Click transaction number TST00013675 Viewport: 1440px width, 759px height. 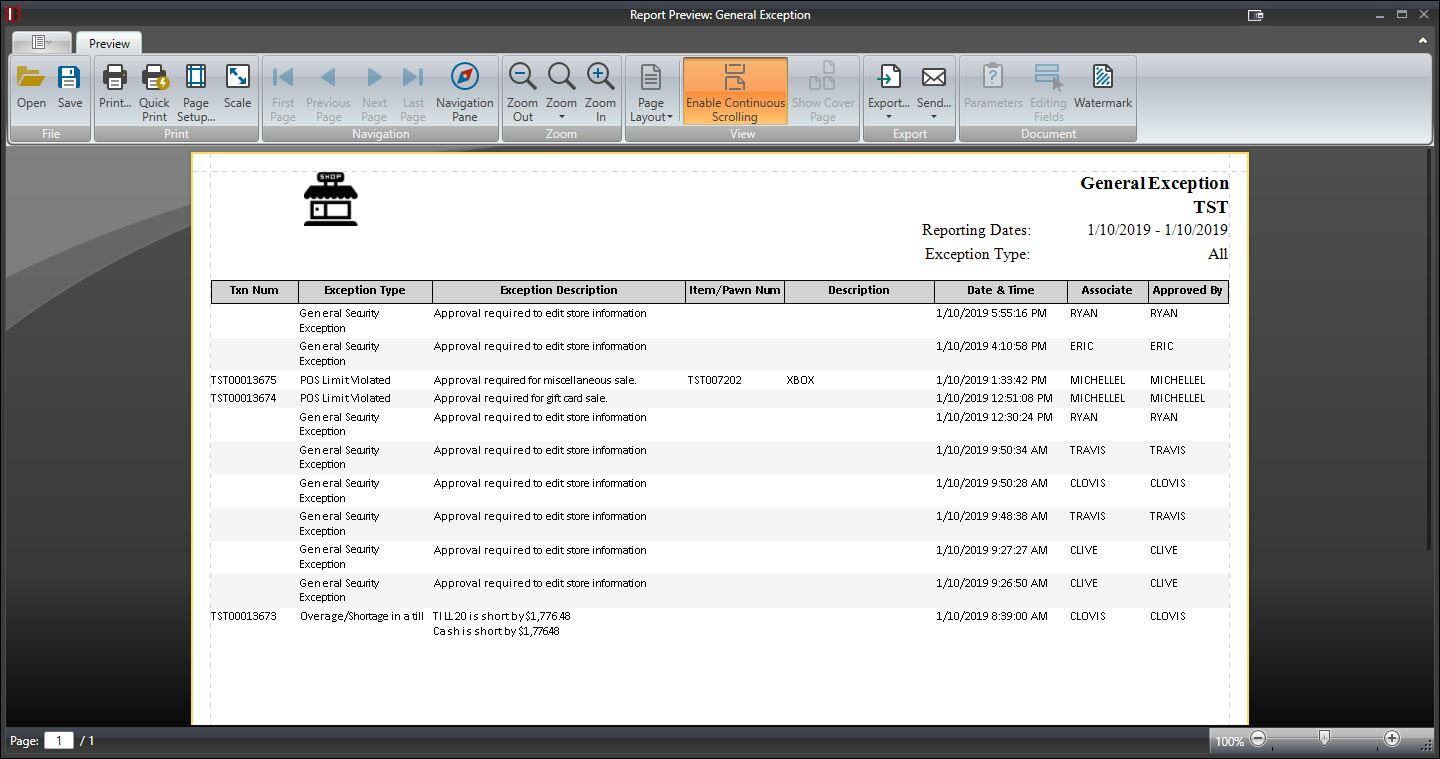click(244, 380)
